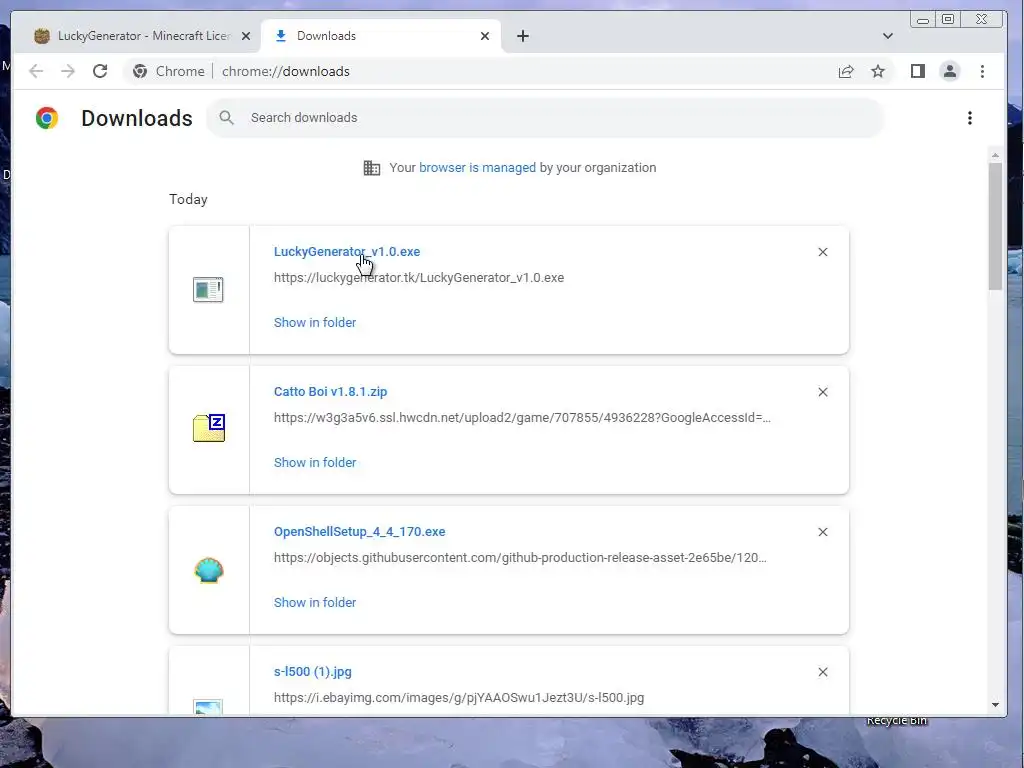The height and width of the screenshot is (768, 1024).
Task: Click the s-l500 (1).jpg image file icon
Action: [x=208, y=707]
